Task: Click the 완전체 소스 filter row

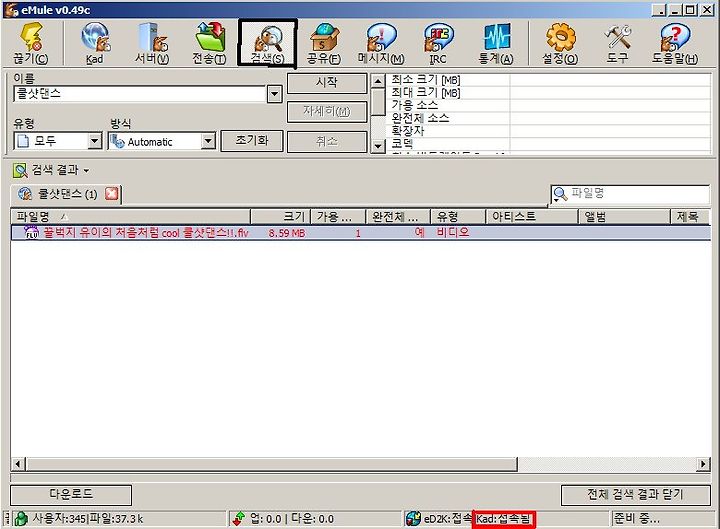Action: point(548,118)
